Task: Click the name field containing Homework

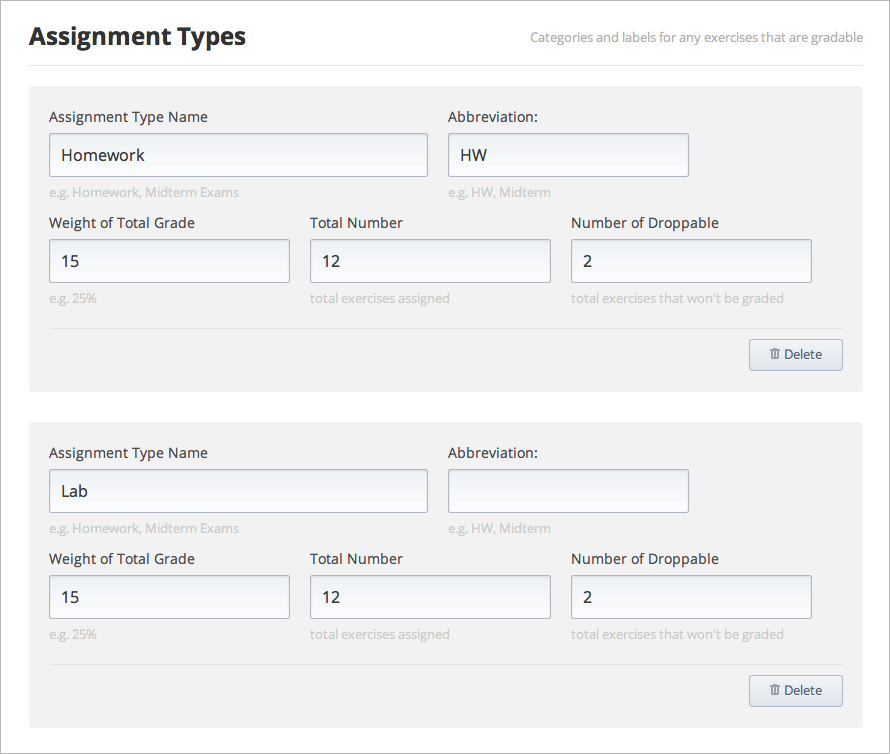Action: (x=238, y=155)
